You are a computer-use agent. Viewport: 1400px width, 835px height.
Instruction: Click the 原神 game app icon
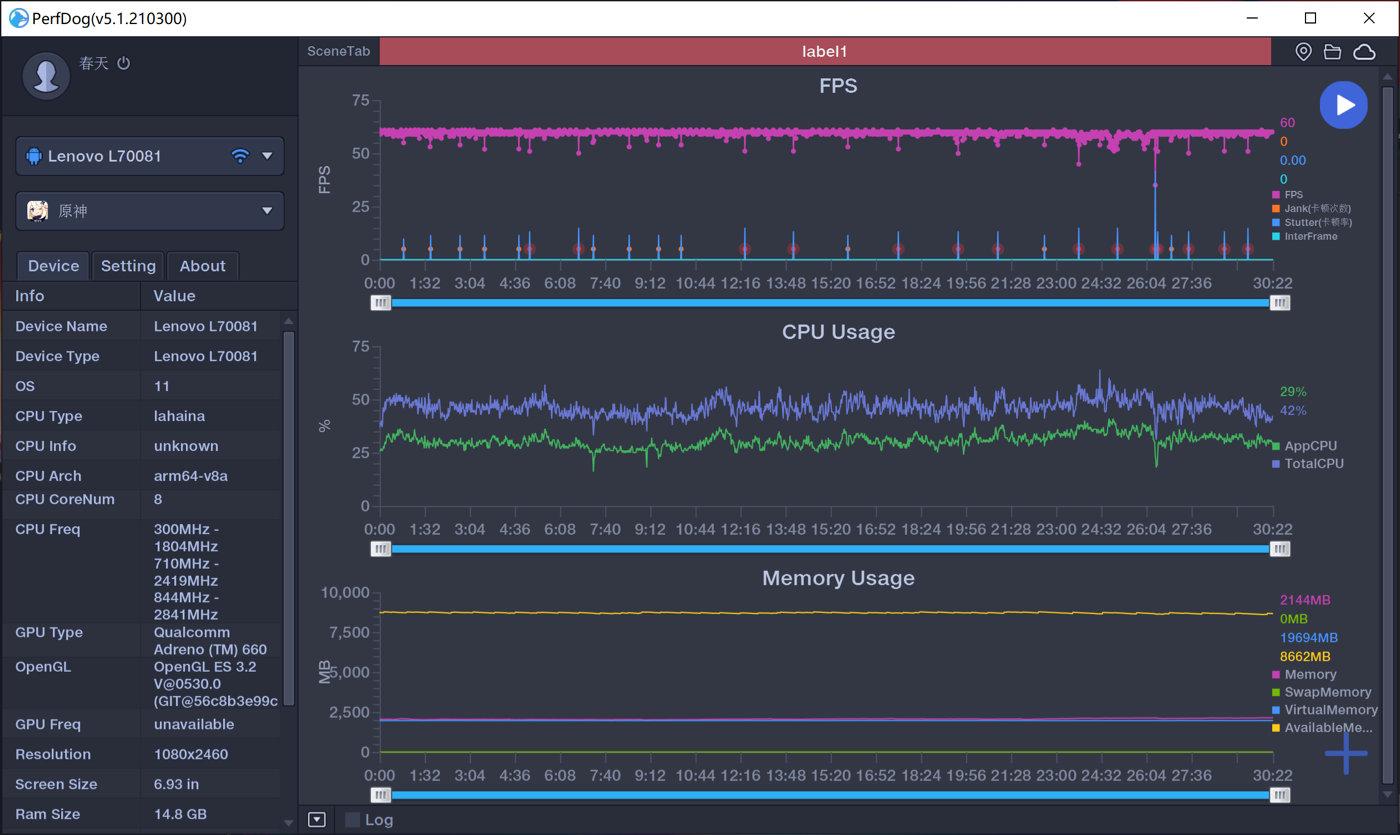(x=37, y=211)
